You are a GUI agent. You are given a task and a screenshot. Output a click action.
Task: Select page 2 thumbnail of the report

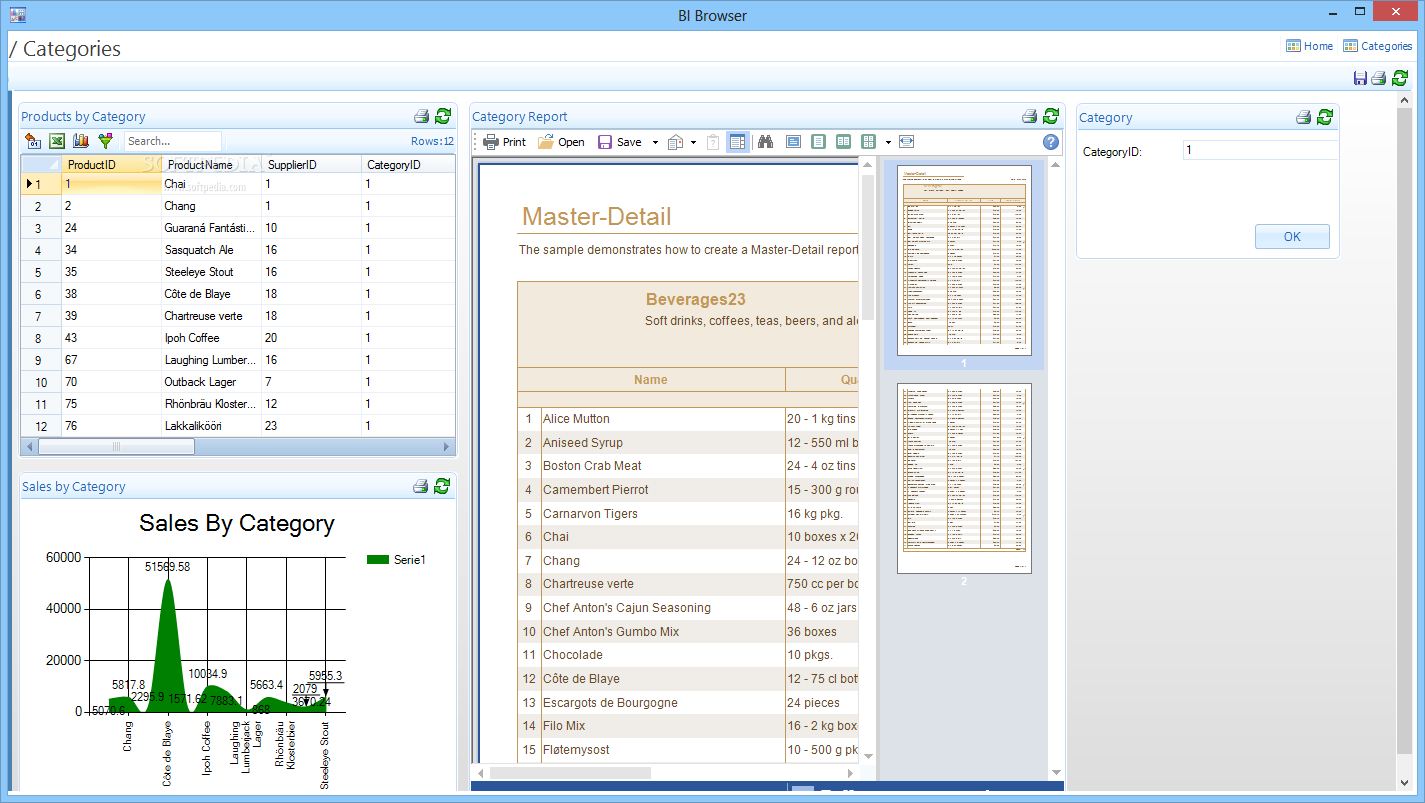(x=964, y=478)
